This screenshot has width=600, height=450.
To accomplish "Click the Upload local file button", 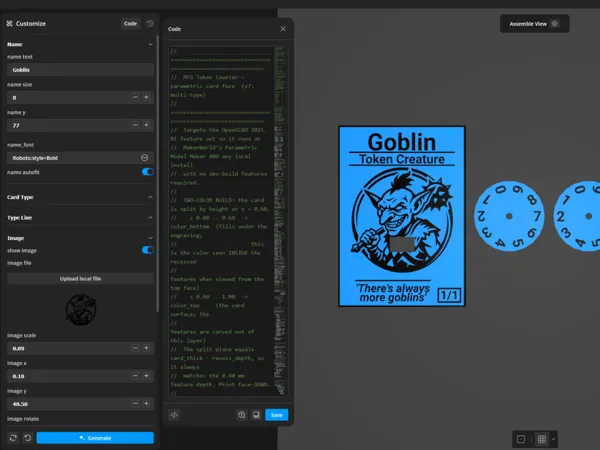I will click(80, 279).
